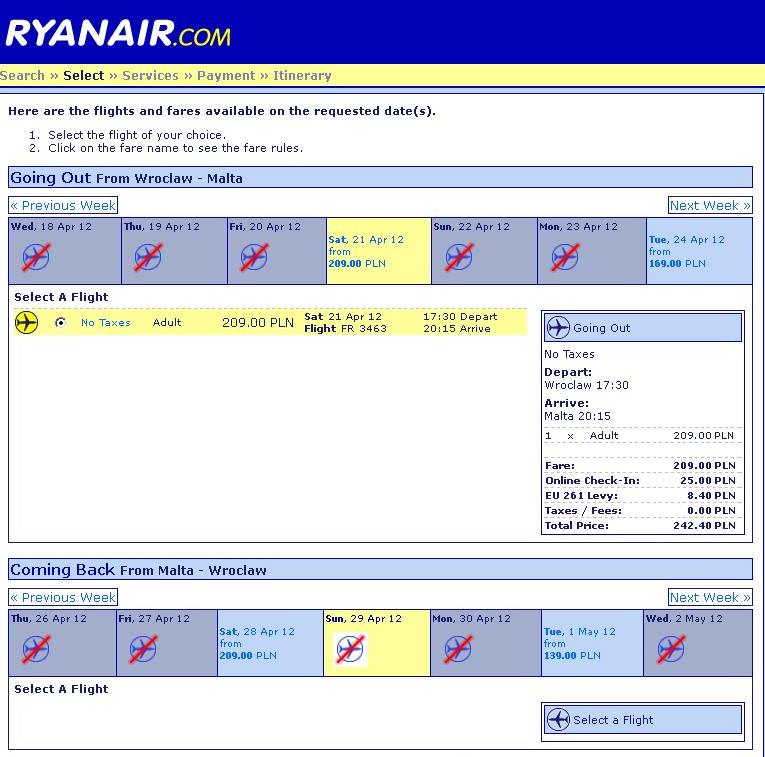Click the EU 261 Levy 8.40 PLN value
This screenshot has width=765, height=757.
711,496
